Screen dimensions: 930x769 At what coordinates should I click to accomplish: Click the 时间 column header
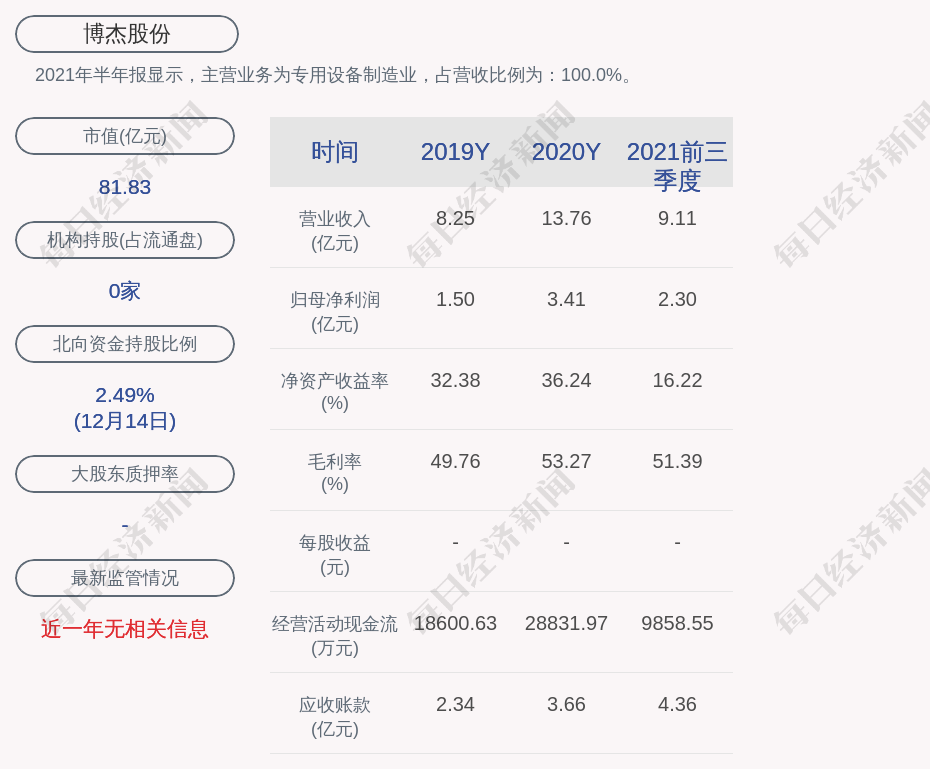tap(335, 152)
